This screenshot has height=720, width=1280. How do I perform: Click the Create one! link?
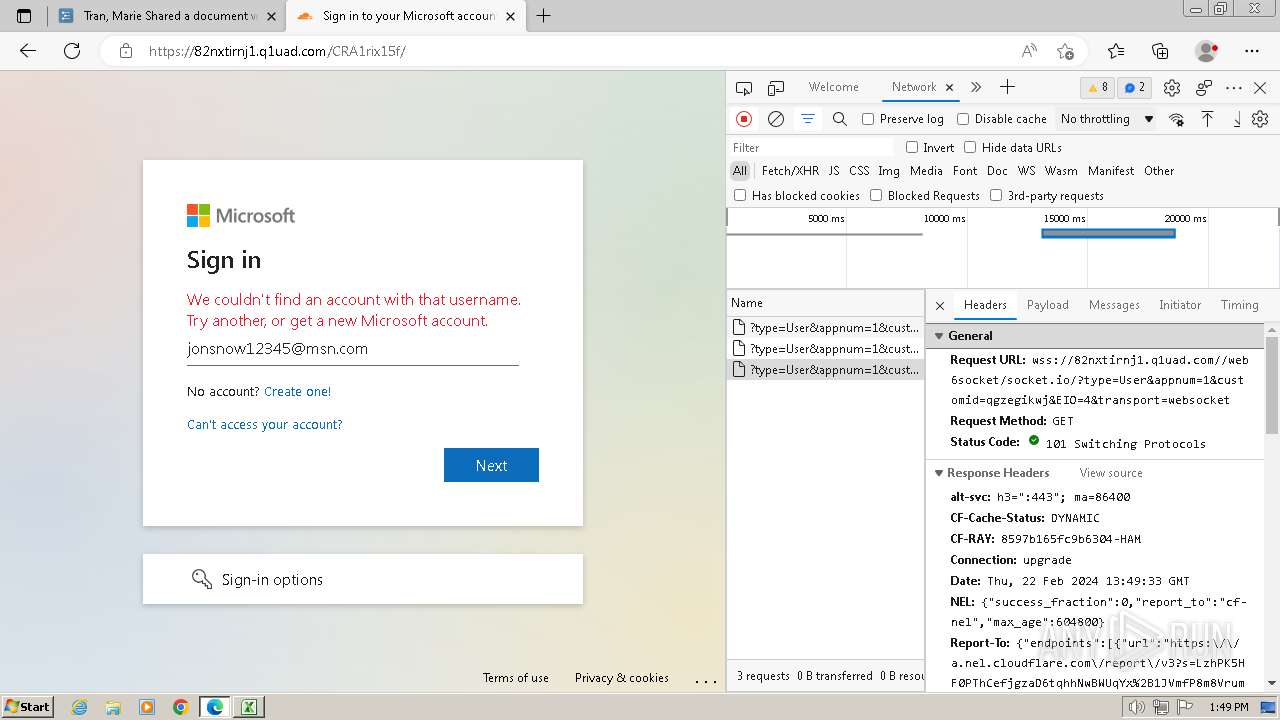(x=297, y=392)
